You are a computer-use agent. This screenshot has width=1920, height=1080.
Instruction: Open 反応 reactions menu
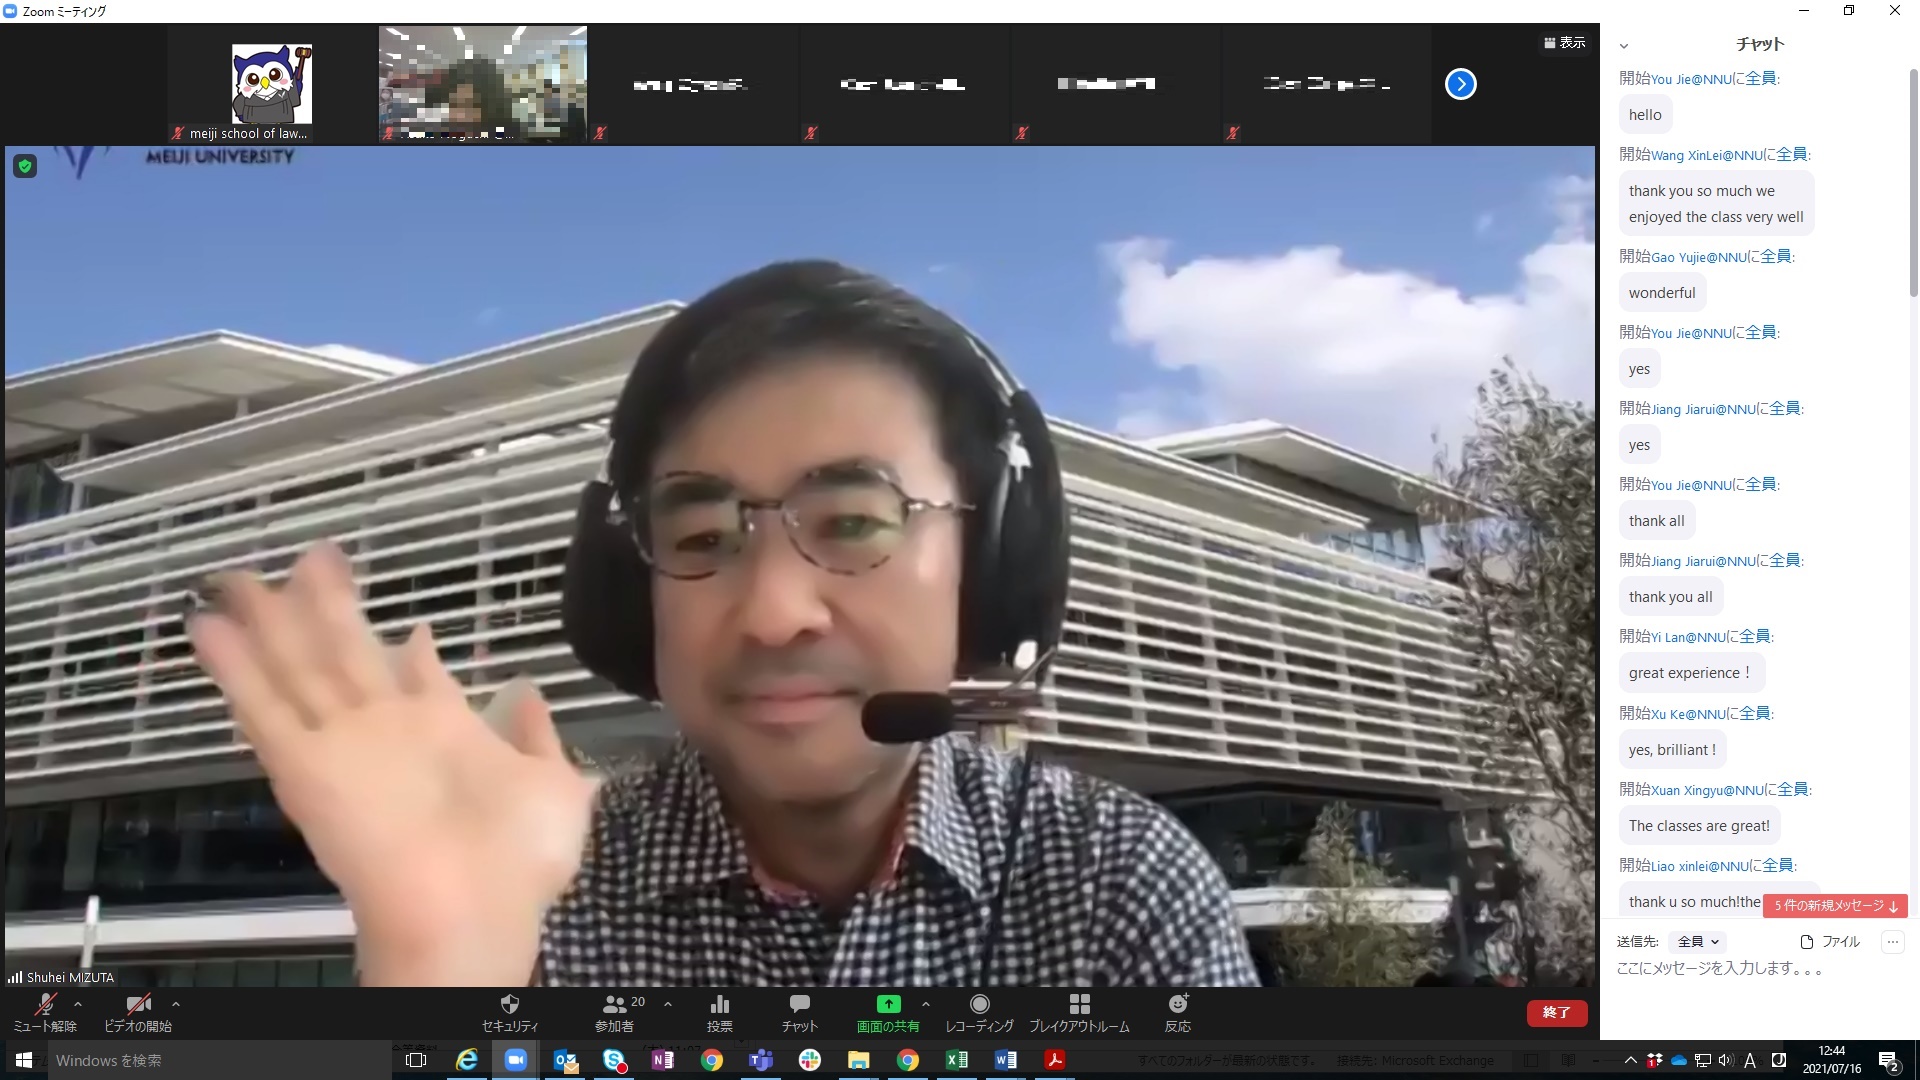click(1178, 1012)
